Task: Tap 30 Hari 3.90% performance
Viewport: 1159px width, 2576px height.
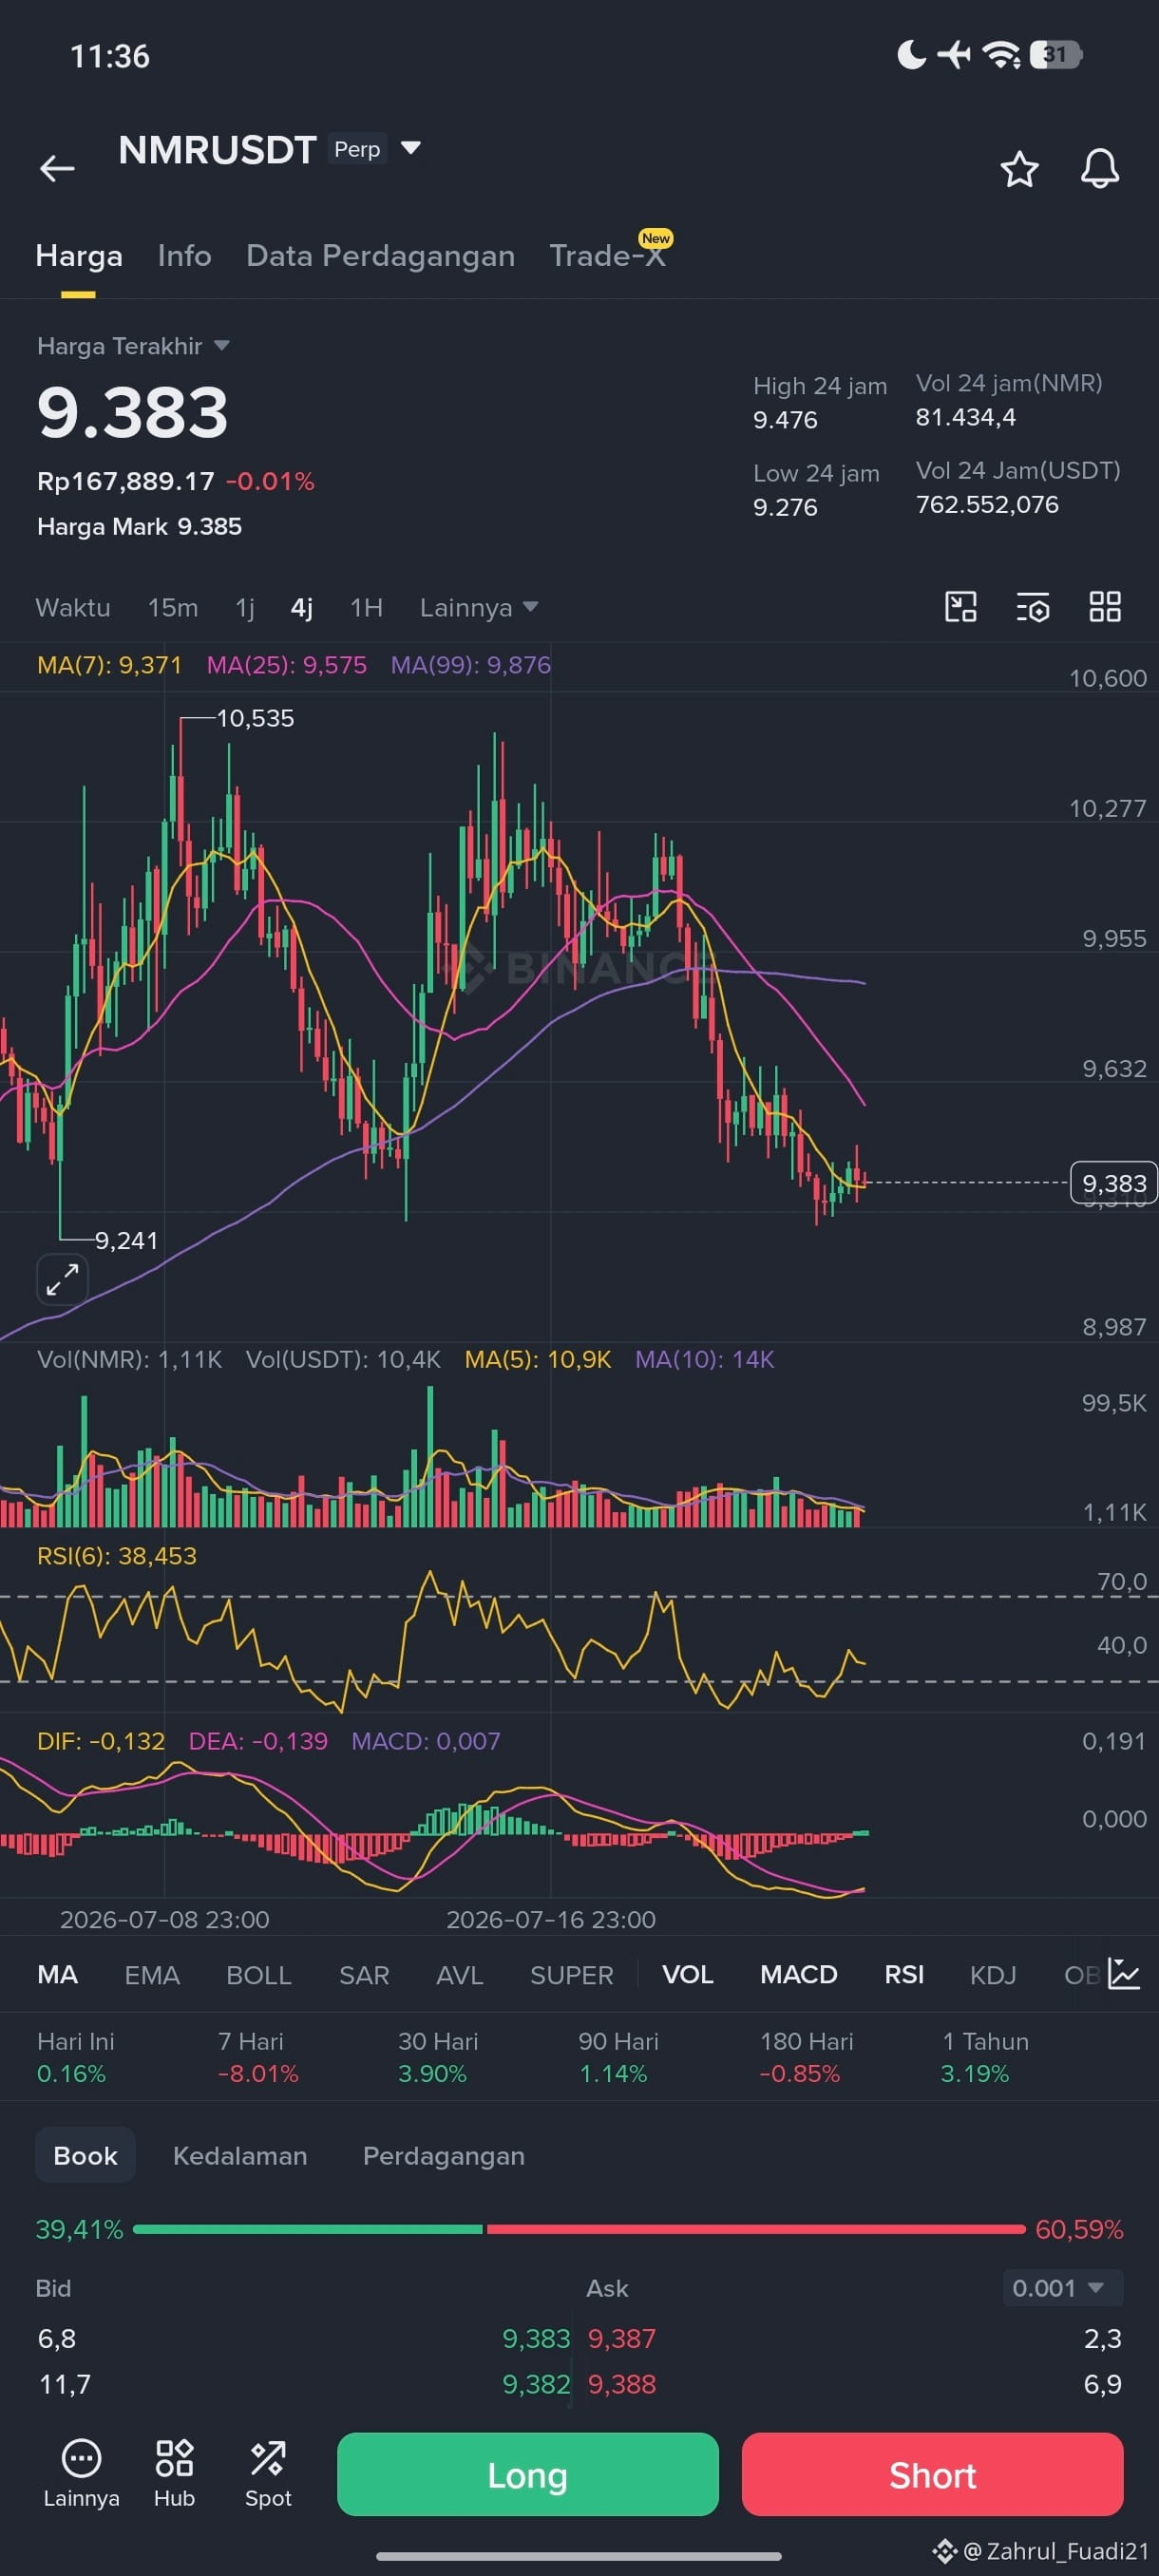Action: (438, 2057)
